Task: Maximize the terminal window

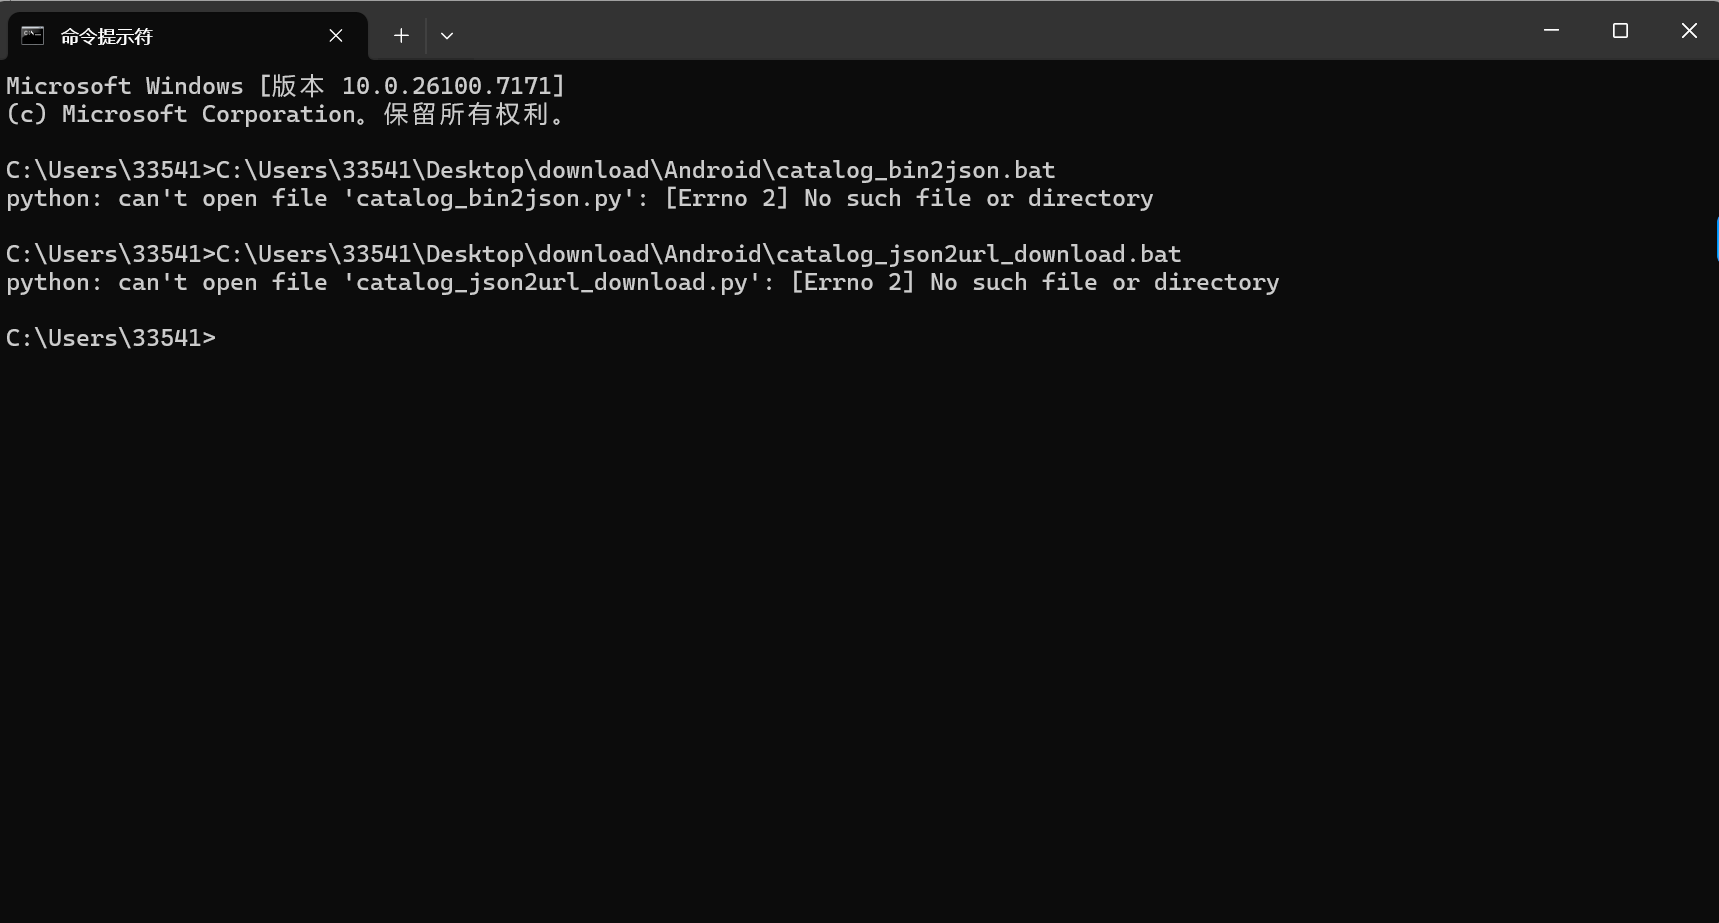Action: 1620,31
